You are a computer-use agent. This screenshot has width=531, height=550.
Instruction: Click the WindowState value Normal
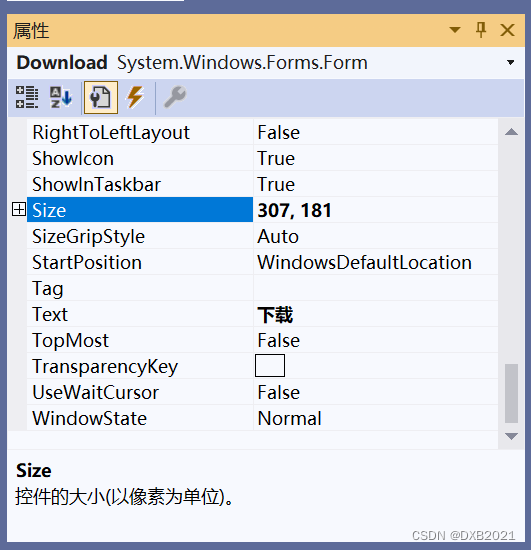coord(375,418)
